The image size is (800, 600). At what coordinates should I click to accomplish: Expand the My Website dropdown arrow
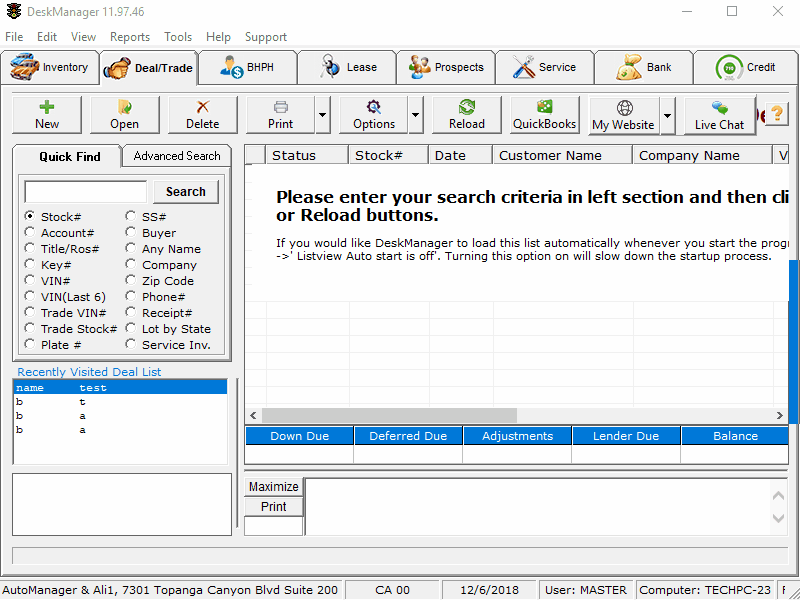click(x=667, y=116)
